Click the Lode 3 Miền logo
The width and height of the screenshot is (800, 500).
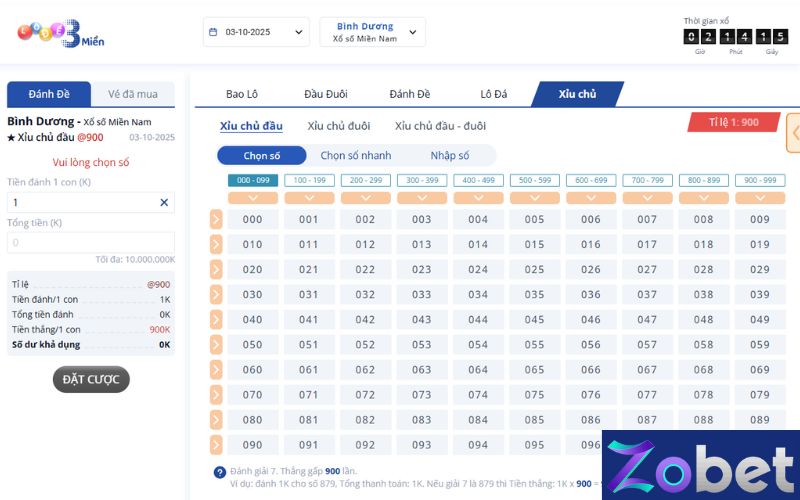pos(60,33)
